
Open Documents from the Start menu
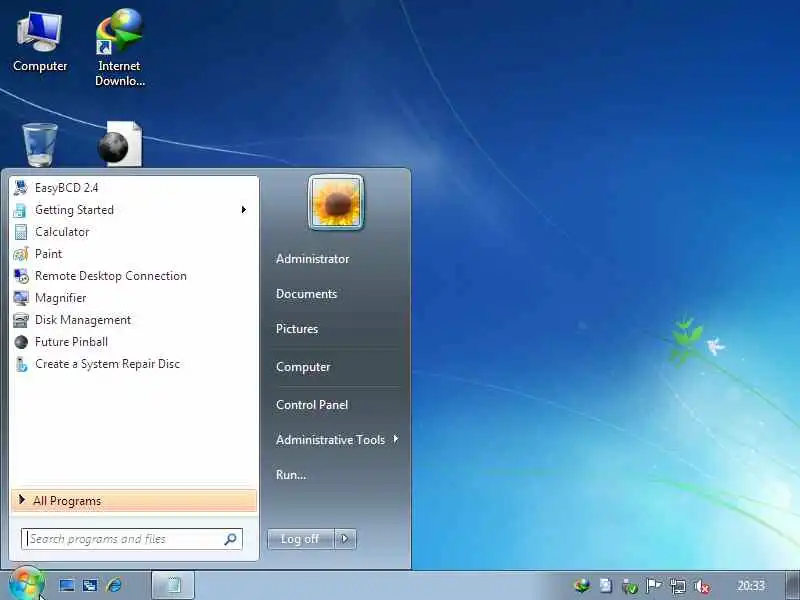307,294
